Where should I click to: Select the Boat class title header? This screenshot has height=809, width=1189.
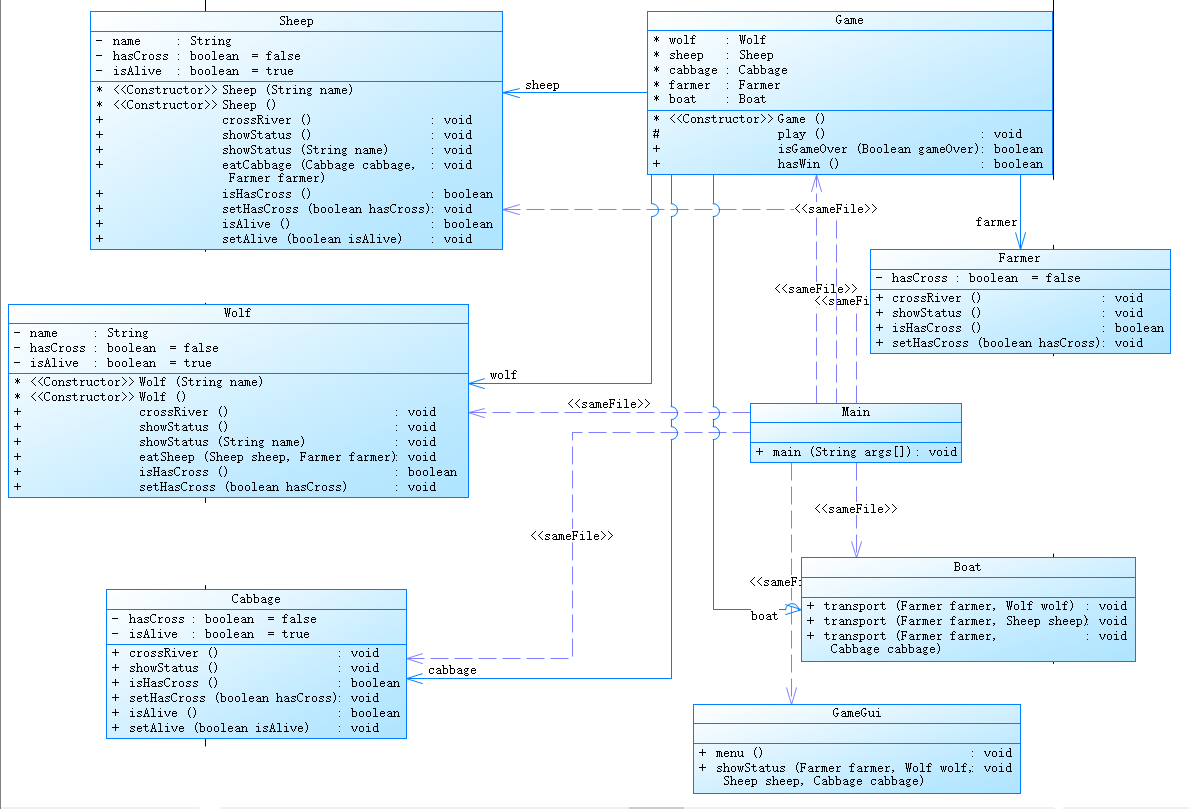pos(967,567)
